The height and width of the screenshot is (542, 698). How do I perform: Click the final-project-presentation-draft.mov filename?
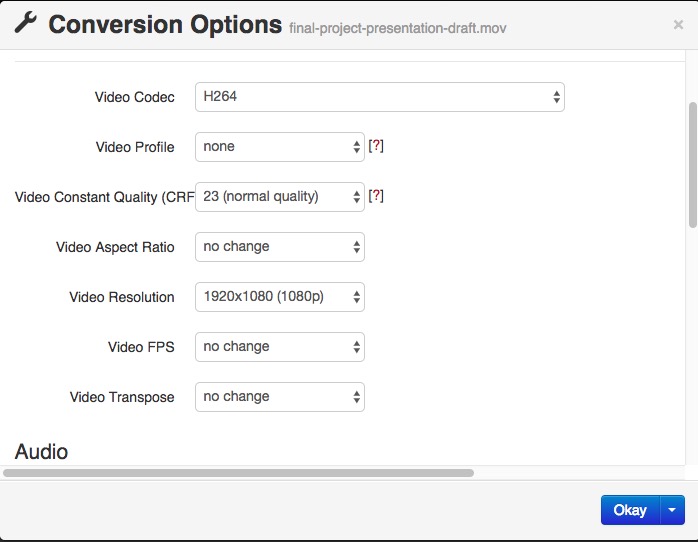tap(398, 28)
